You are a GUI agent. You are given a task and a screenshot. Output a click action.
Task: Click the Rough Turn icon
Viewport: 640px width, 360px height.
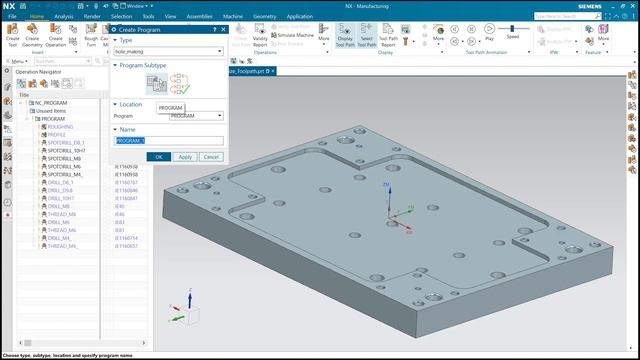coord(91,35)
